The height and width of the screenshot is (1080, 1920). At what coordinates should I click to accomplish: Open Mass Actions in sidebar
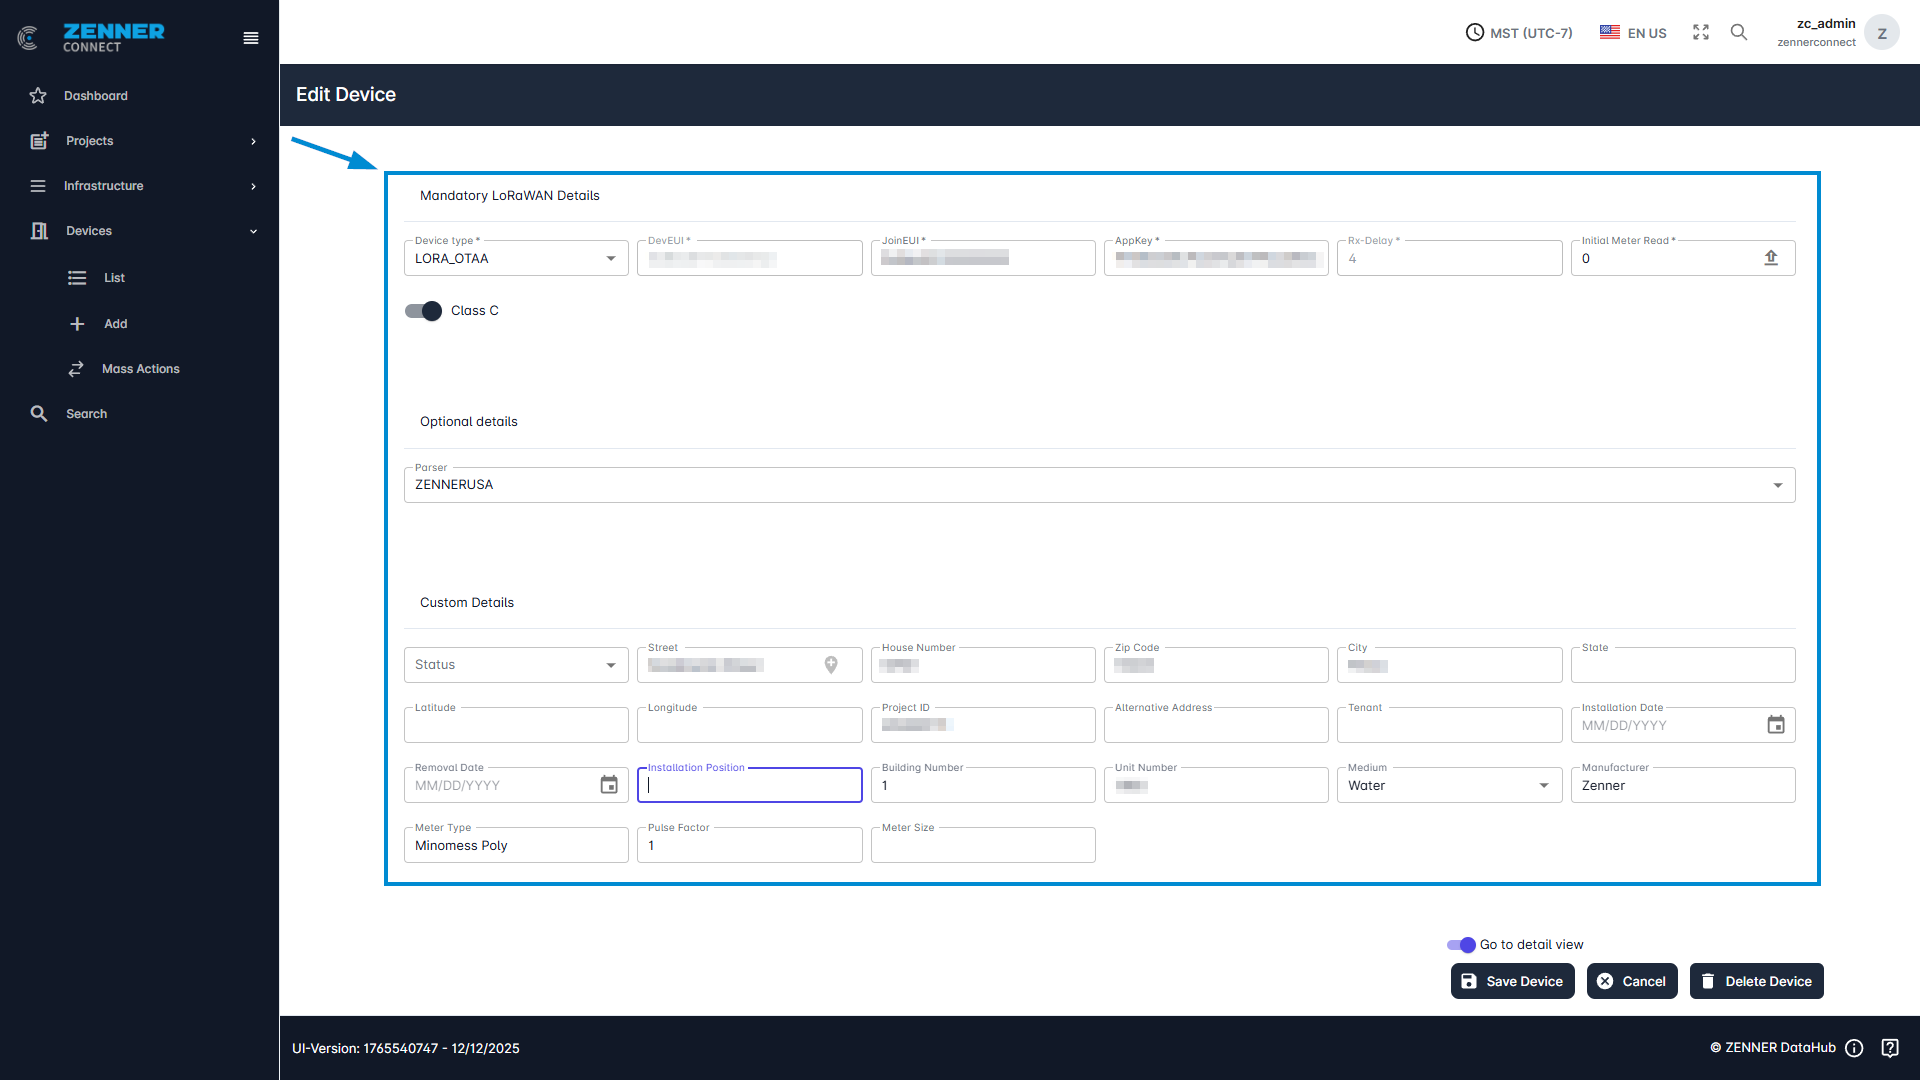140,369
